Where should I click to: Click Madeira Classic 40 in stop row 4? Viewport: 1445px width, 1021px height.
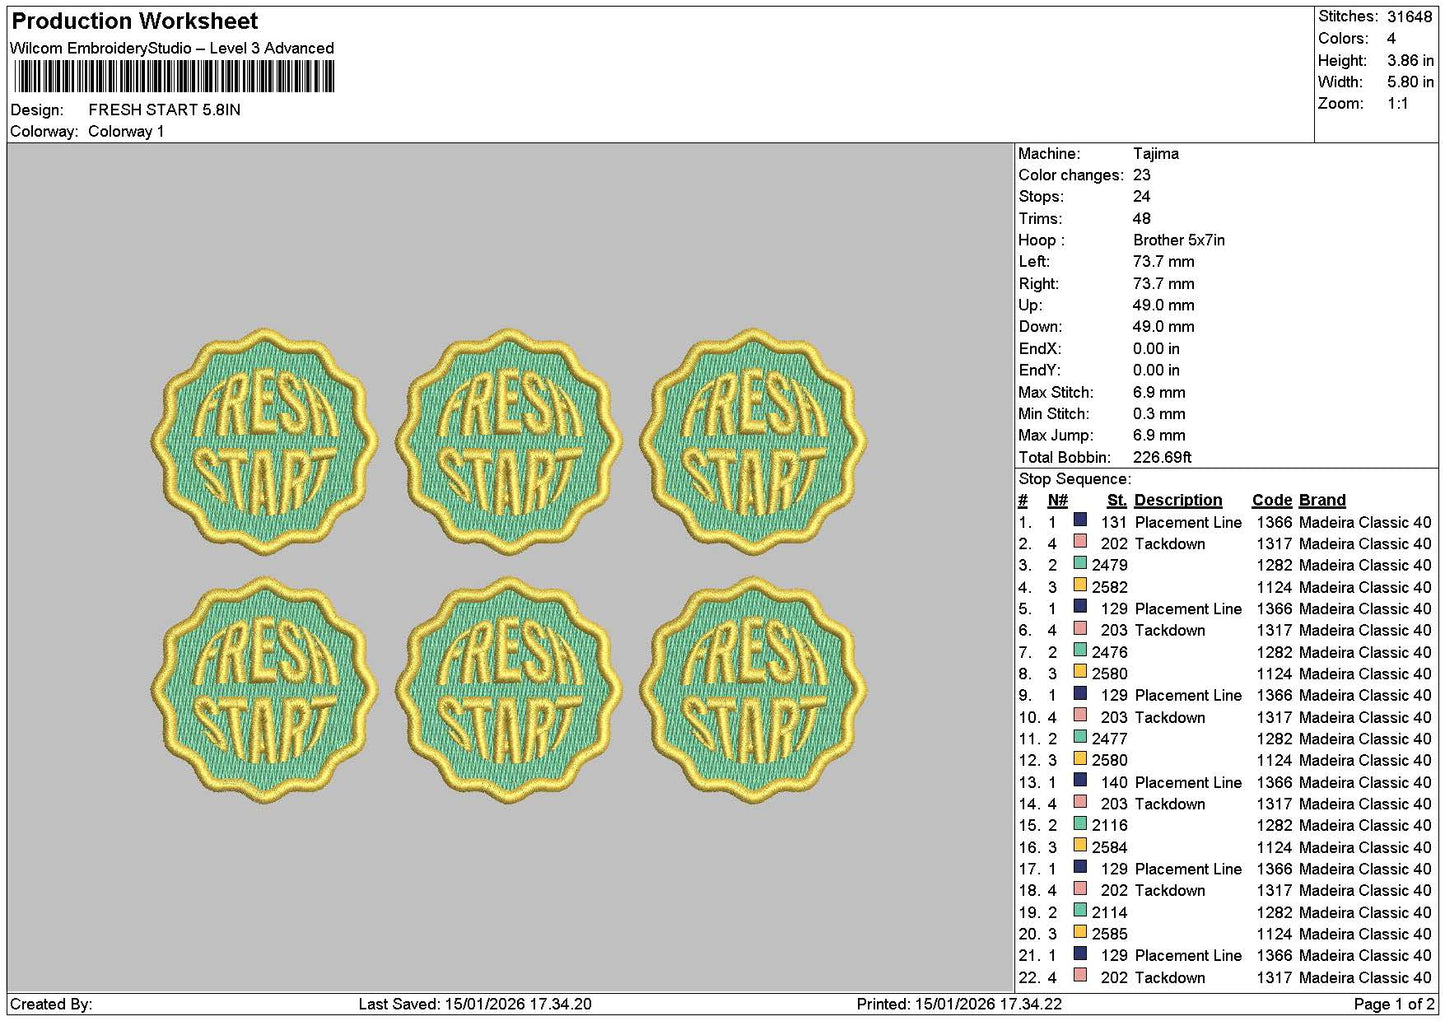click(x=1365, y=587)
